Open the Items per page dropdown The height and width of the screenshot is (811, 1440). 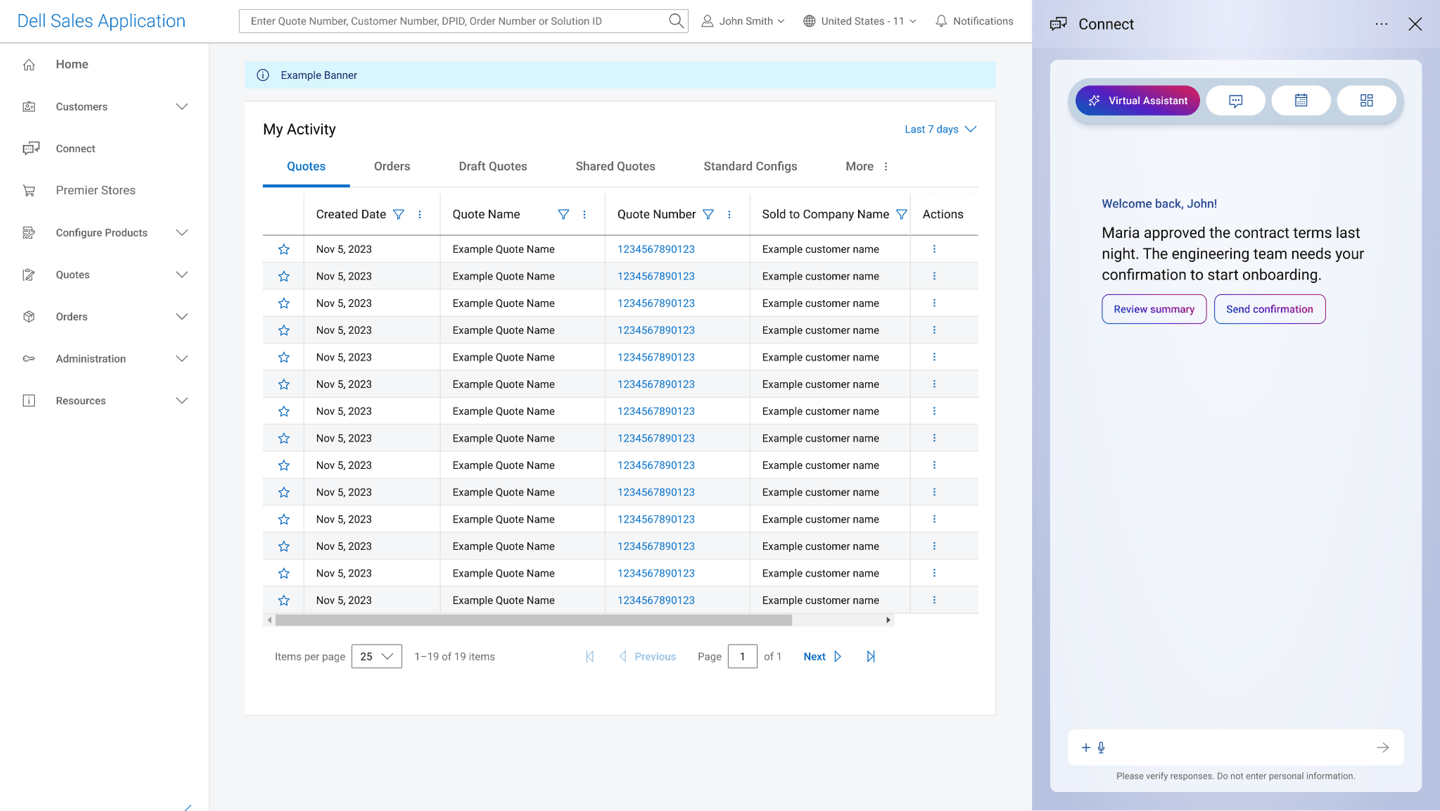pos(377,657)
